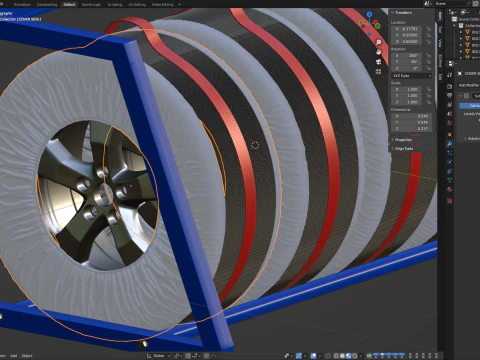Switch to the Video Editing workspace tab

coord(162,5)
